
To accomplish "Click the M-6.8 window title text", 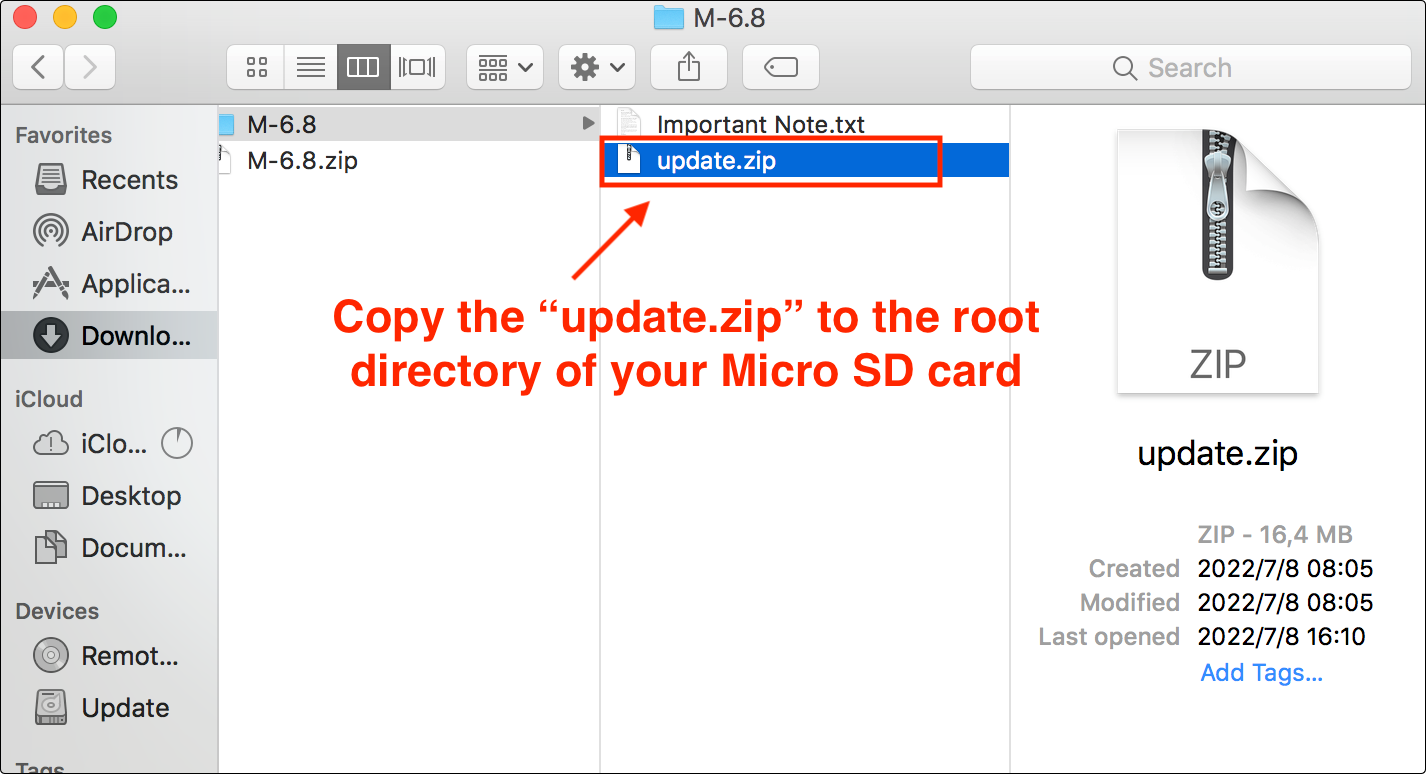I will point(728,17).
